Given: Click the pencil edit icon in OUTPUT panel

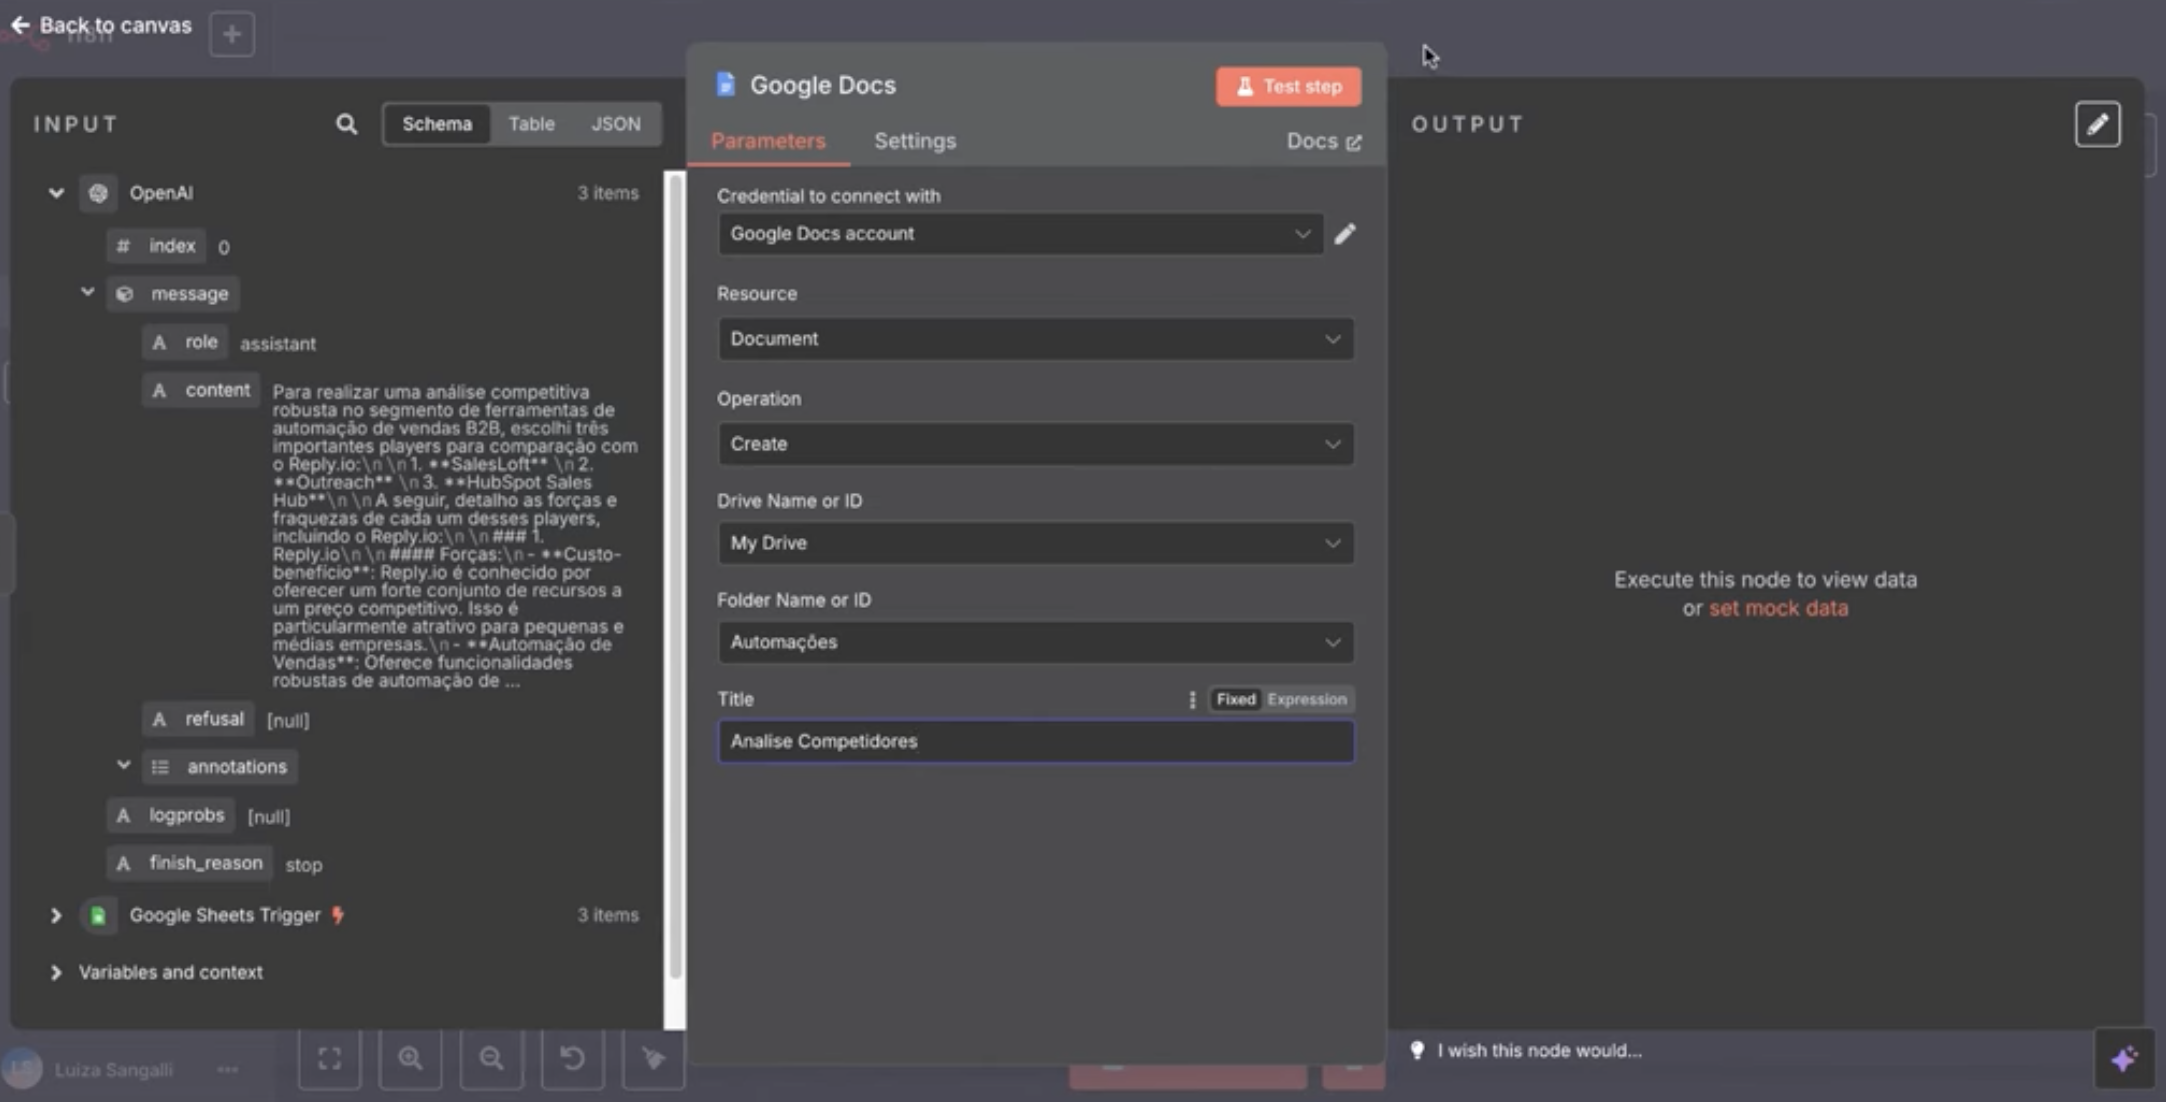Looking at the screenshot, I should (x=2097, y=124).
